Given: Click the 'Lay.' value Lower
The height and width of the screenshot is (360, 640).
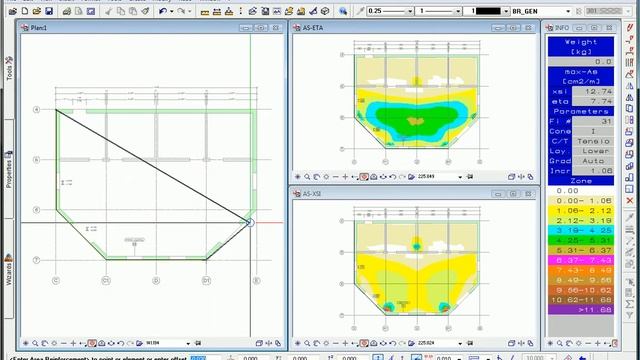Looking at the screenshot, I should click(593, 151).
